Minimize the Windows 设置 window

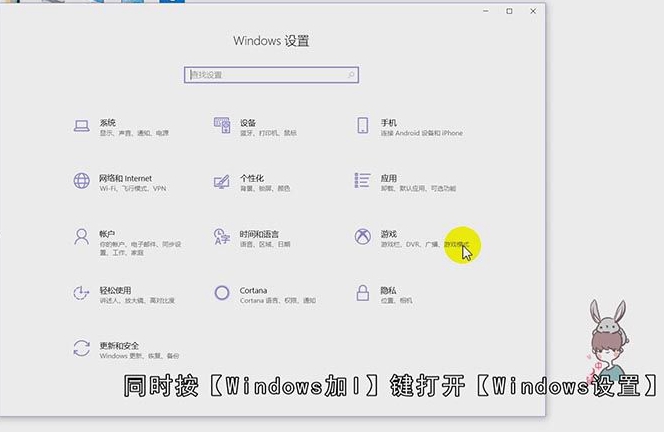[486, 11]
